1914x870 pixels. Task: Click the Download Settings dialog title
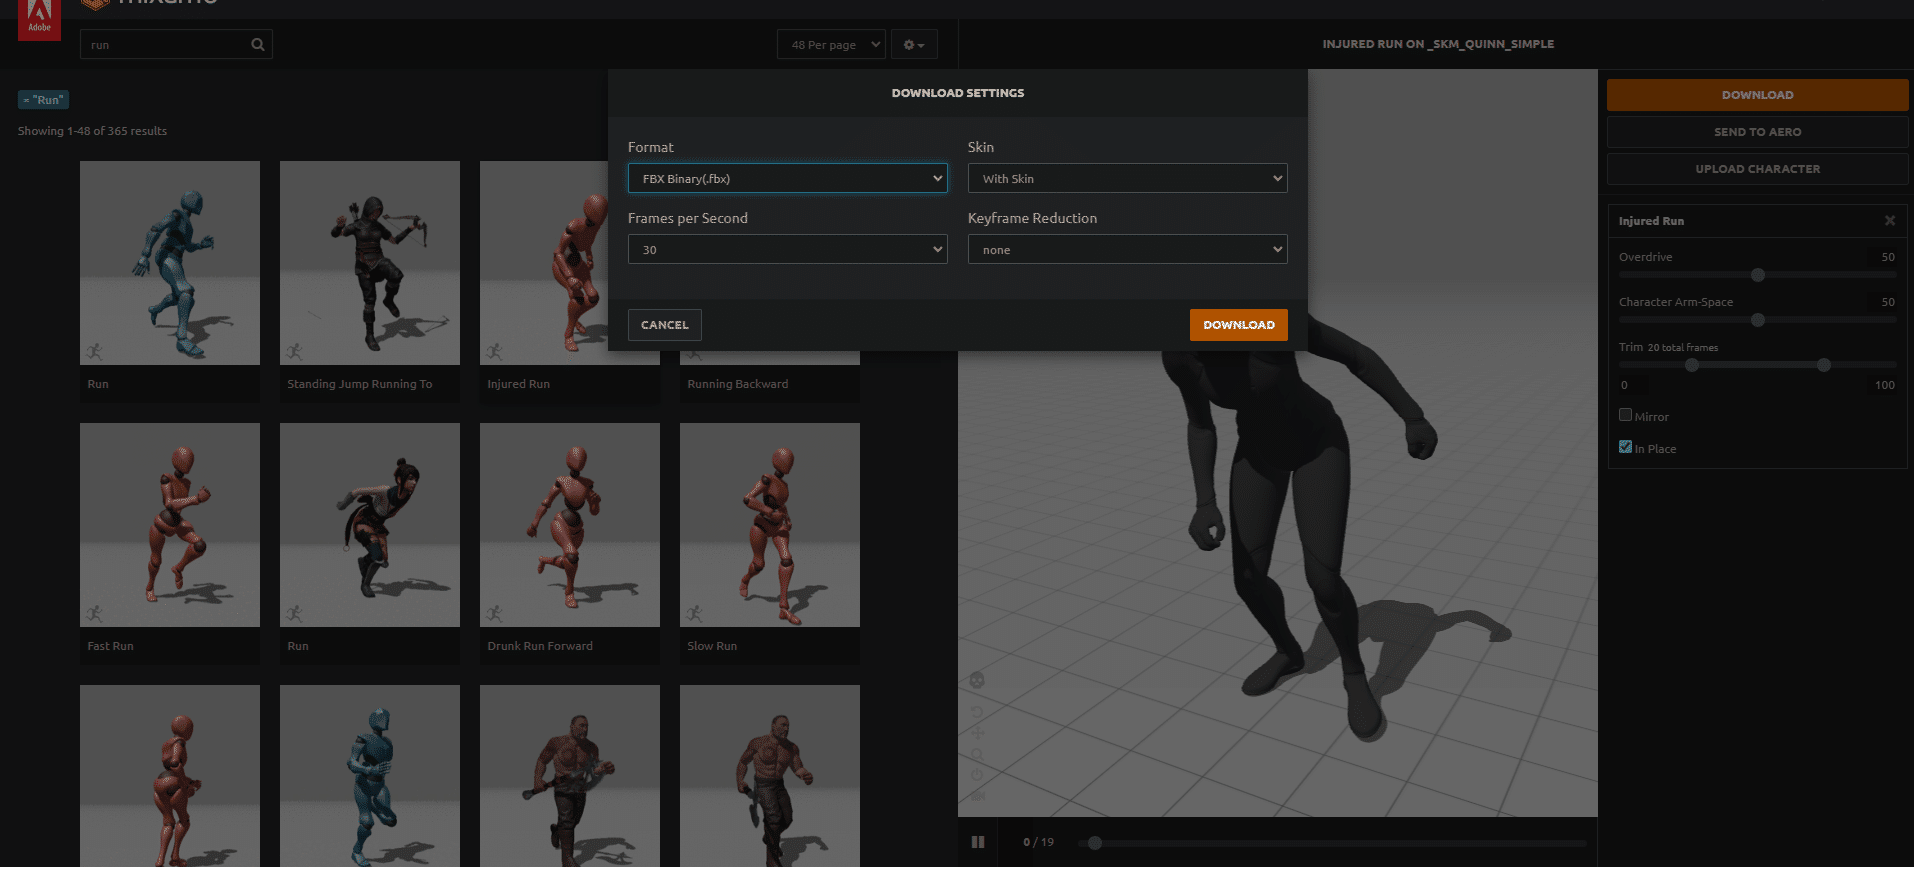point(958,93)
